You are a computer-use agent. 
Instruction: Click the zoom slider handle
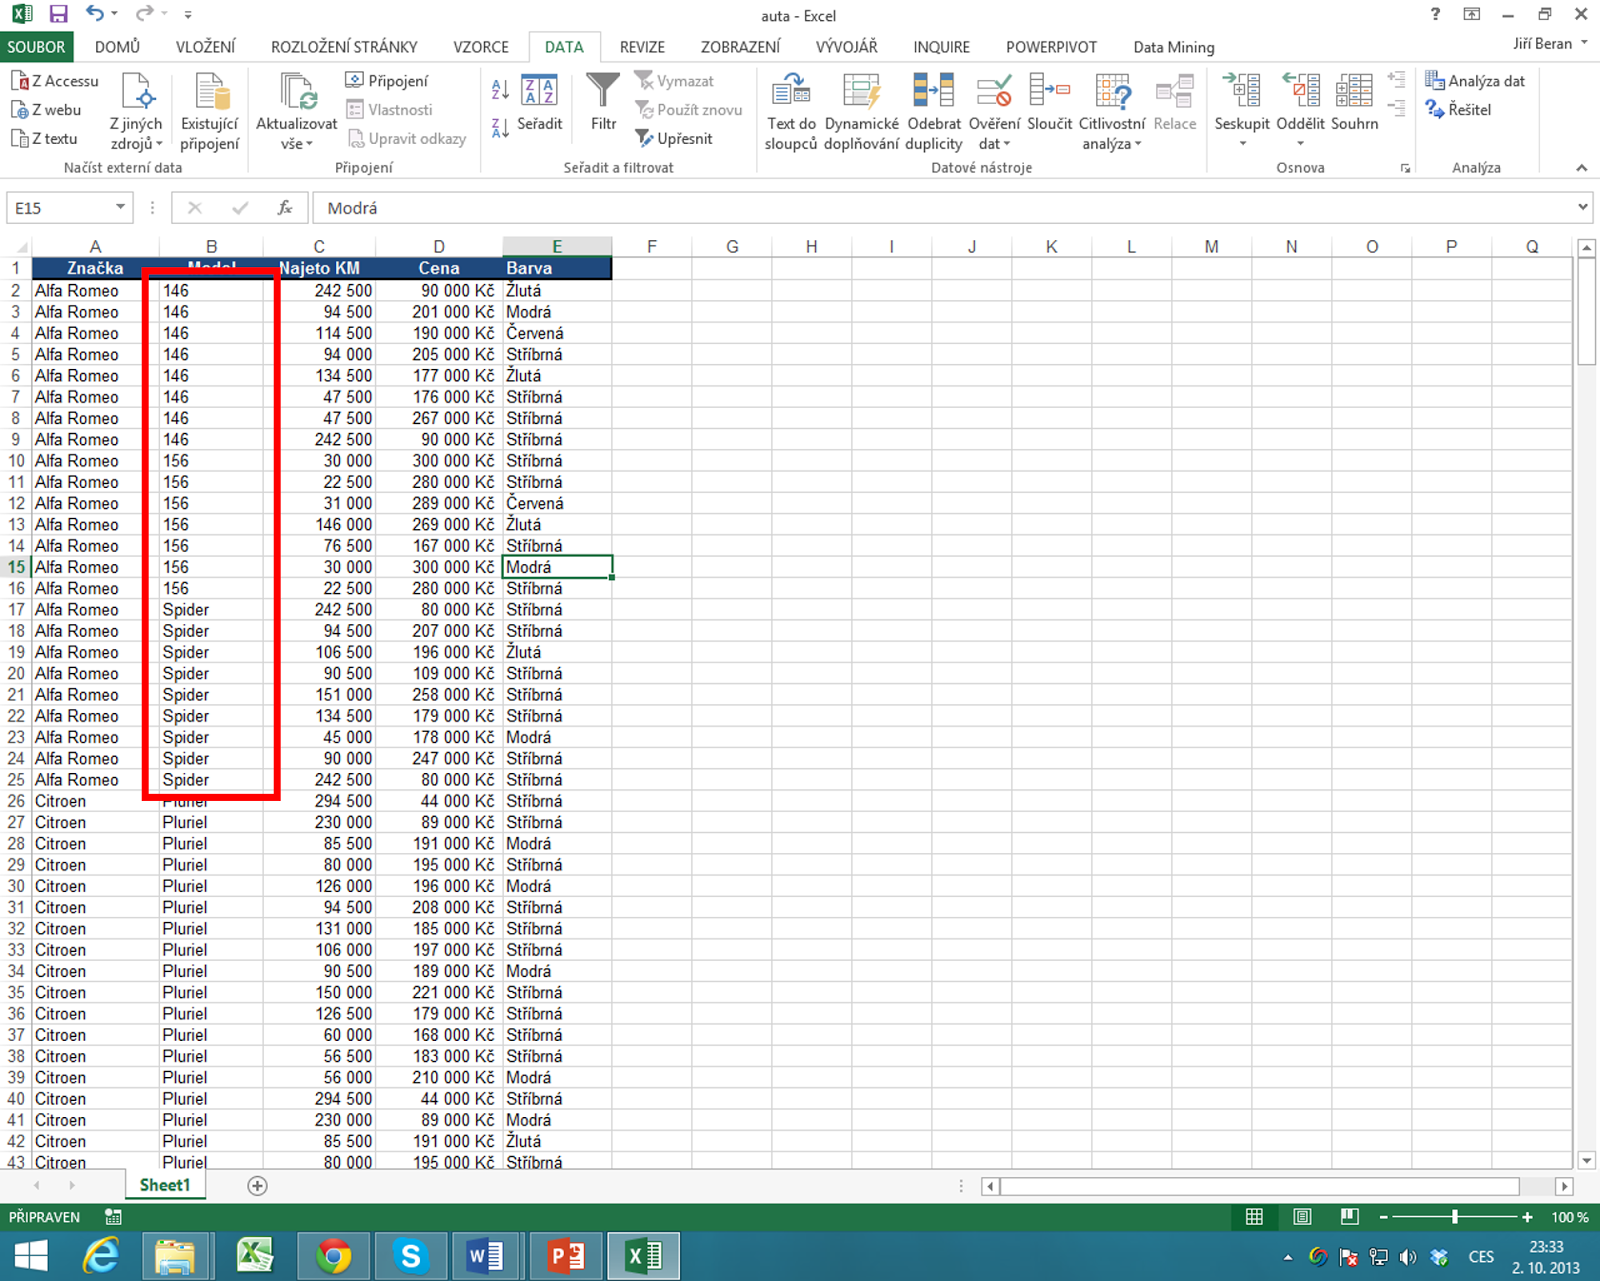(x=1455, y=1217)
